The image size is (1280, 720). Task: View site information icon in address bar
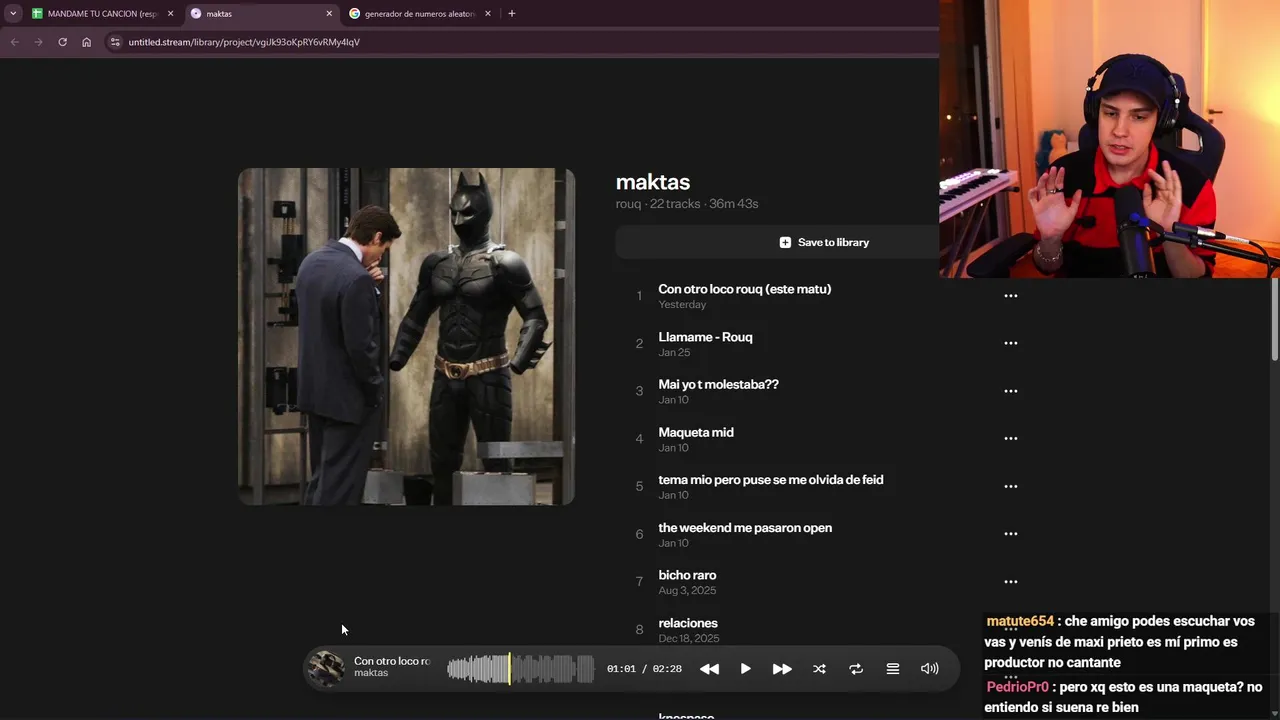[x=115, y=42]
